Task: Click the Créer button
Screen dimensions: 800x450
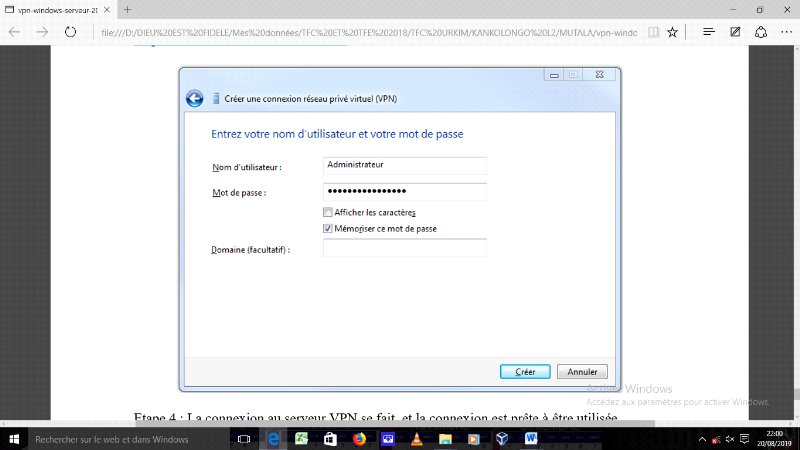Action: [525, 372]
